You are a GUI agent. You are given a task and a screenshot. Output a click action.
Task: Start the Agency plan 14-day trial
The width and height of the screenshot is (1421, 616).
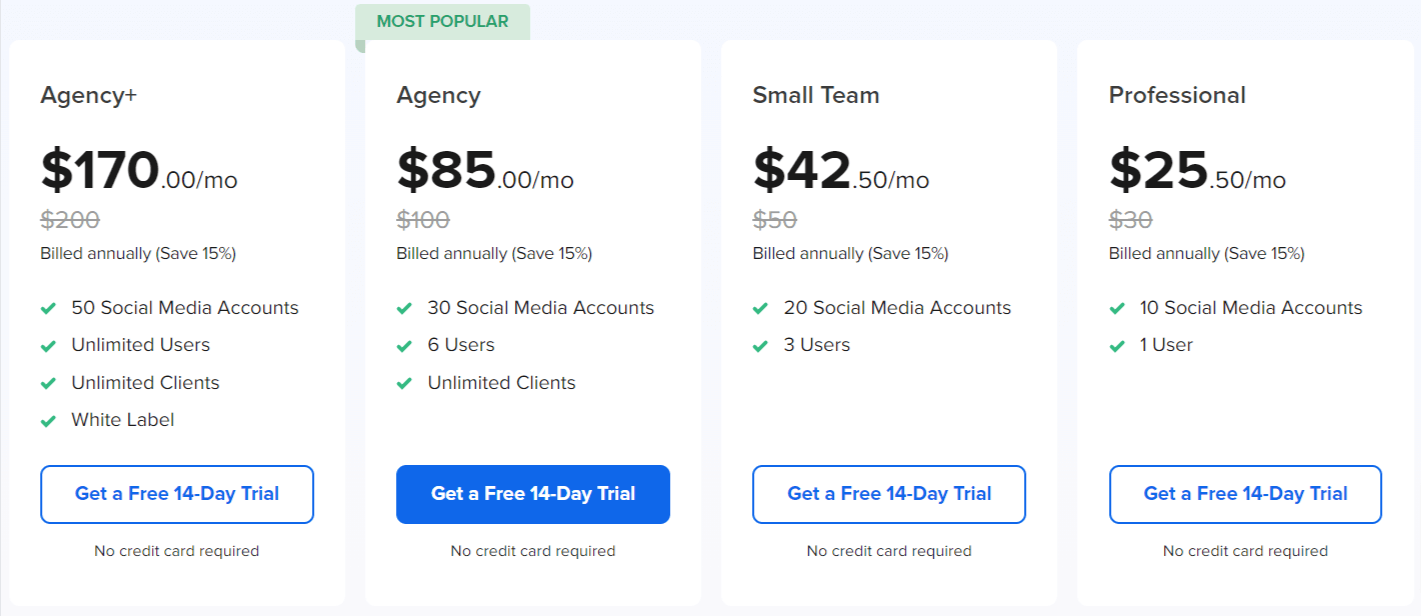tap(533, 494)
